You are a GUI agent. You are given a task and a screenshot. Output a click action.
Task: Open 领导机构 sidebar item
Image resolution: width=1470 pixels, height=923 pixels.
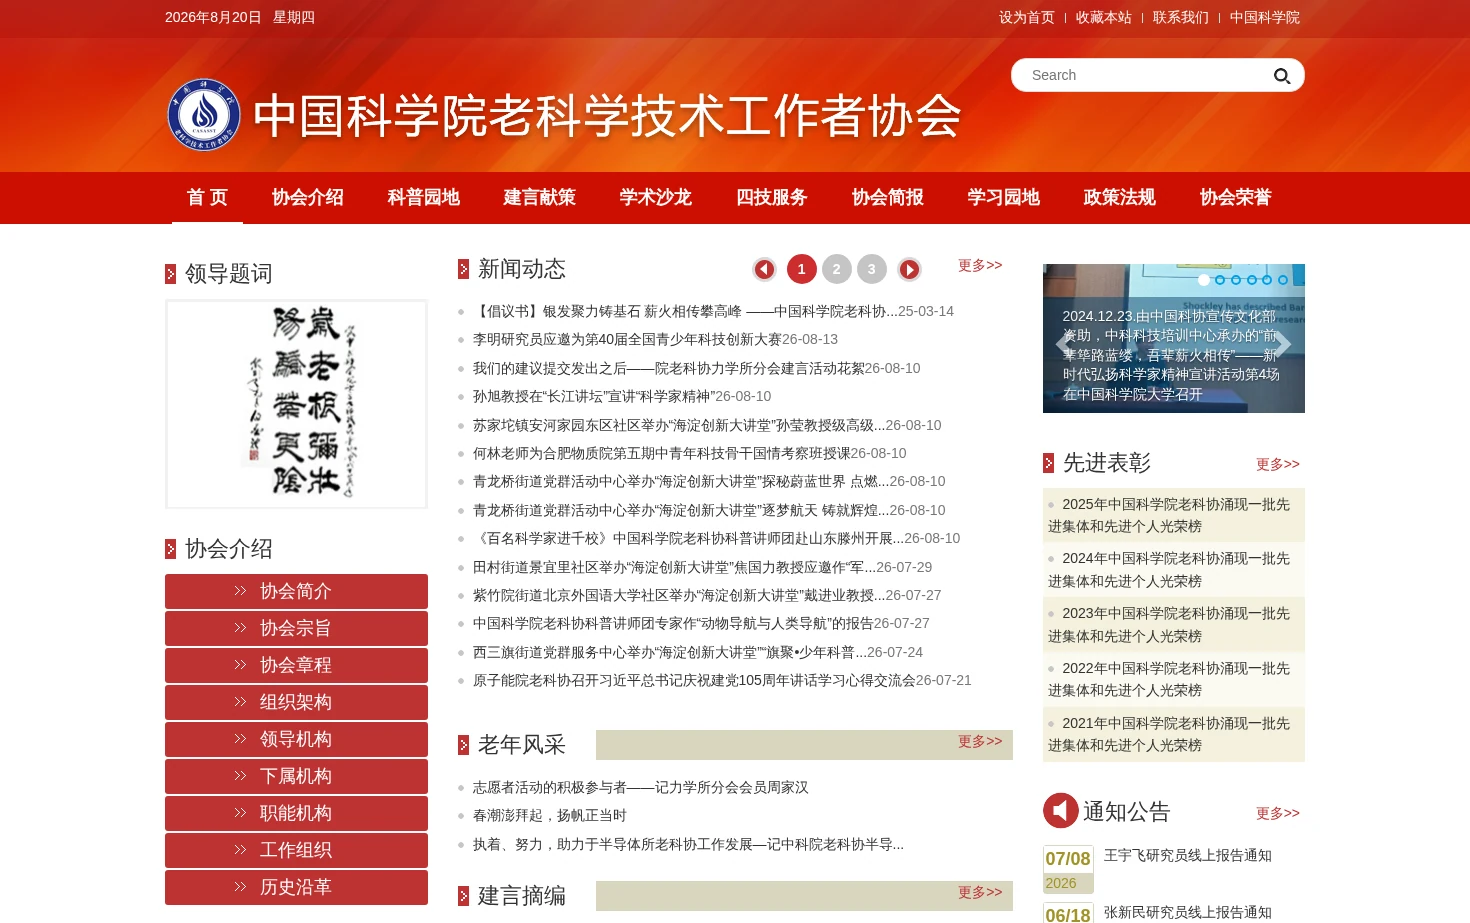pos(296,739)
